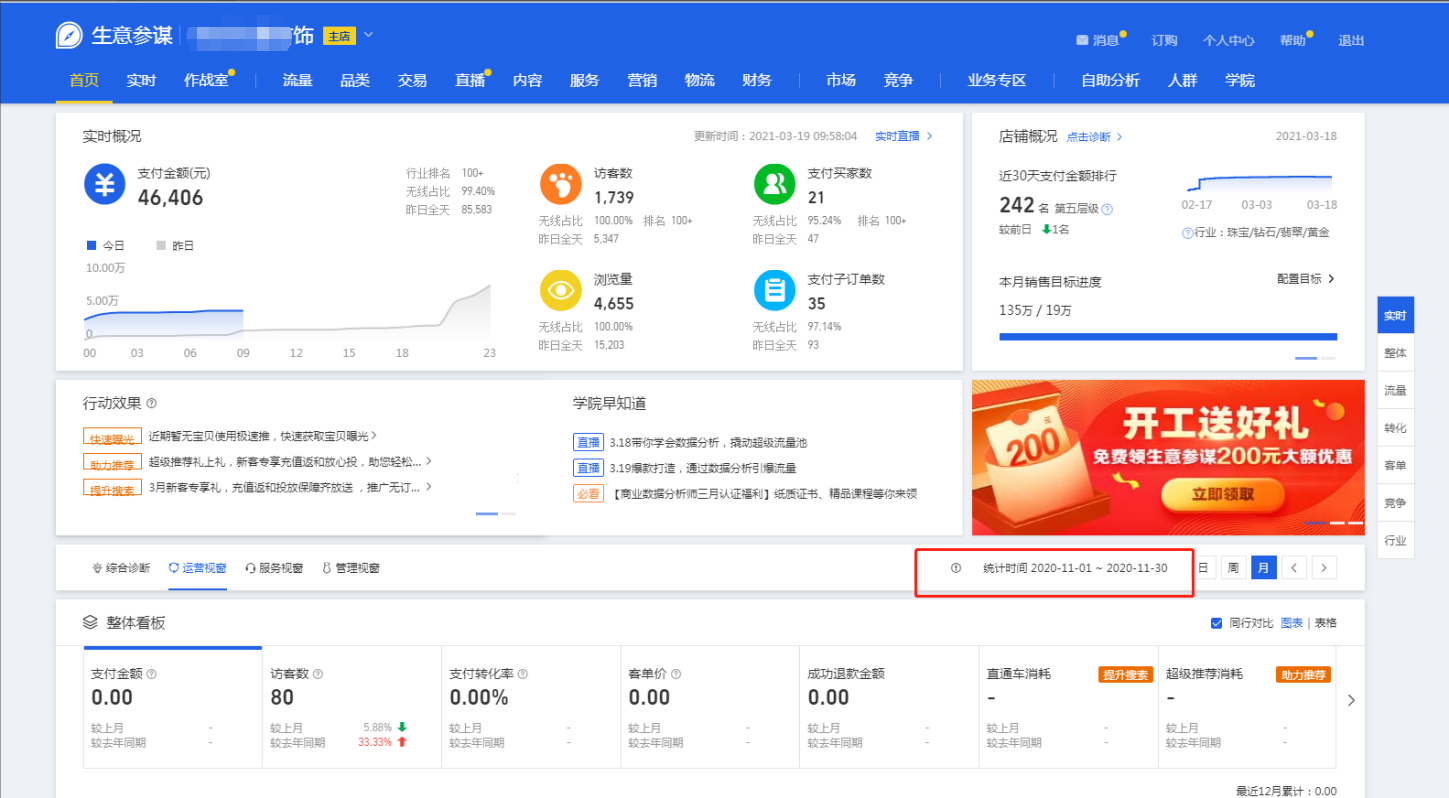1449x798 pixels.
Task: Expand the 3月新客专享礼 item arrow
Action: click(x=429, y=487)
